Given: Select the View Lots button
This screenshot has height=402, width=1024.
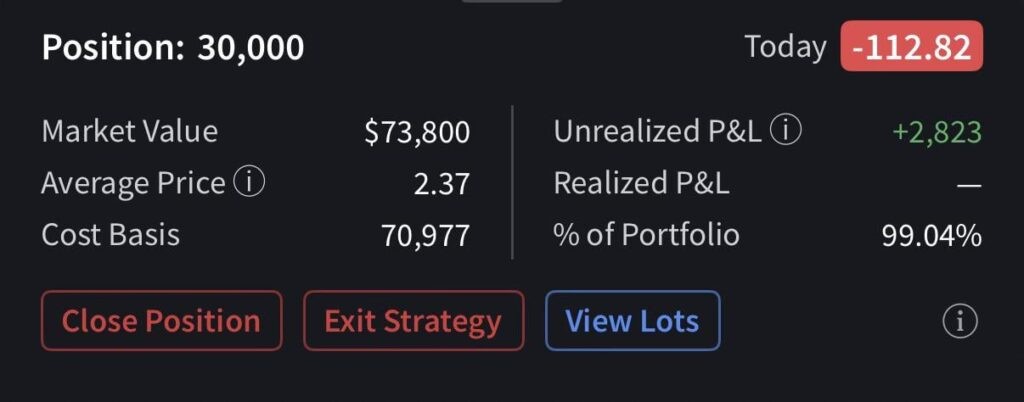Looking at the screenshot, I should click(632, 321).
